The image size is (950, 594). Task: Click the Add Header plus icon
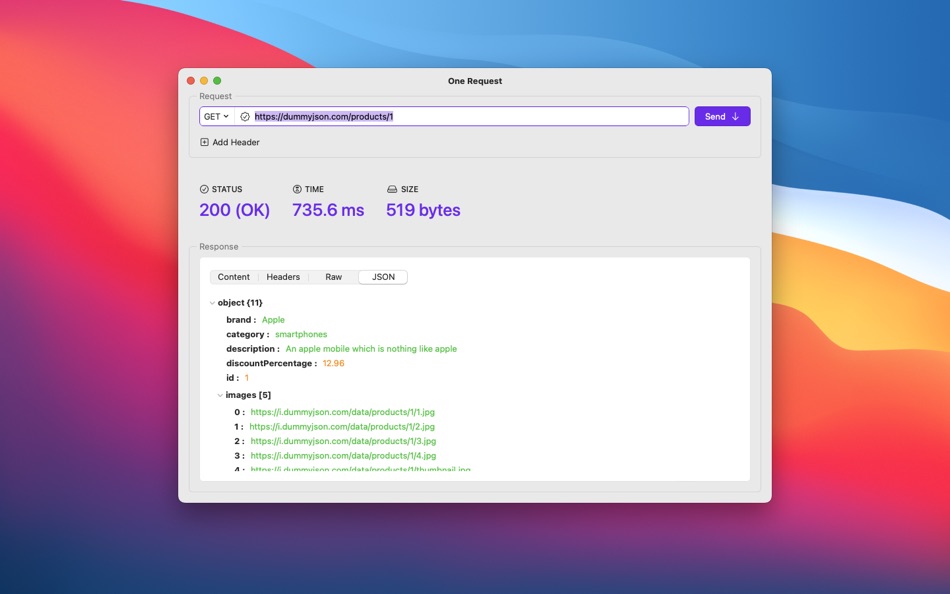(204, 142)
